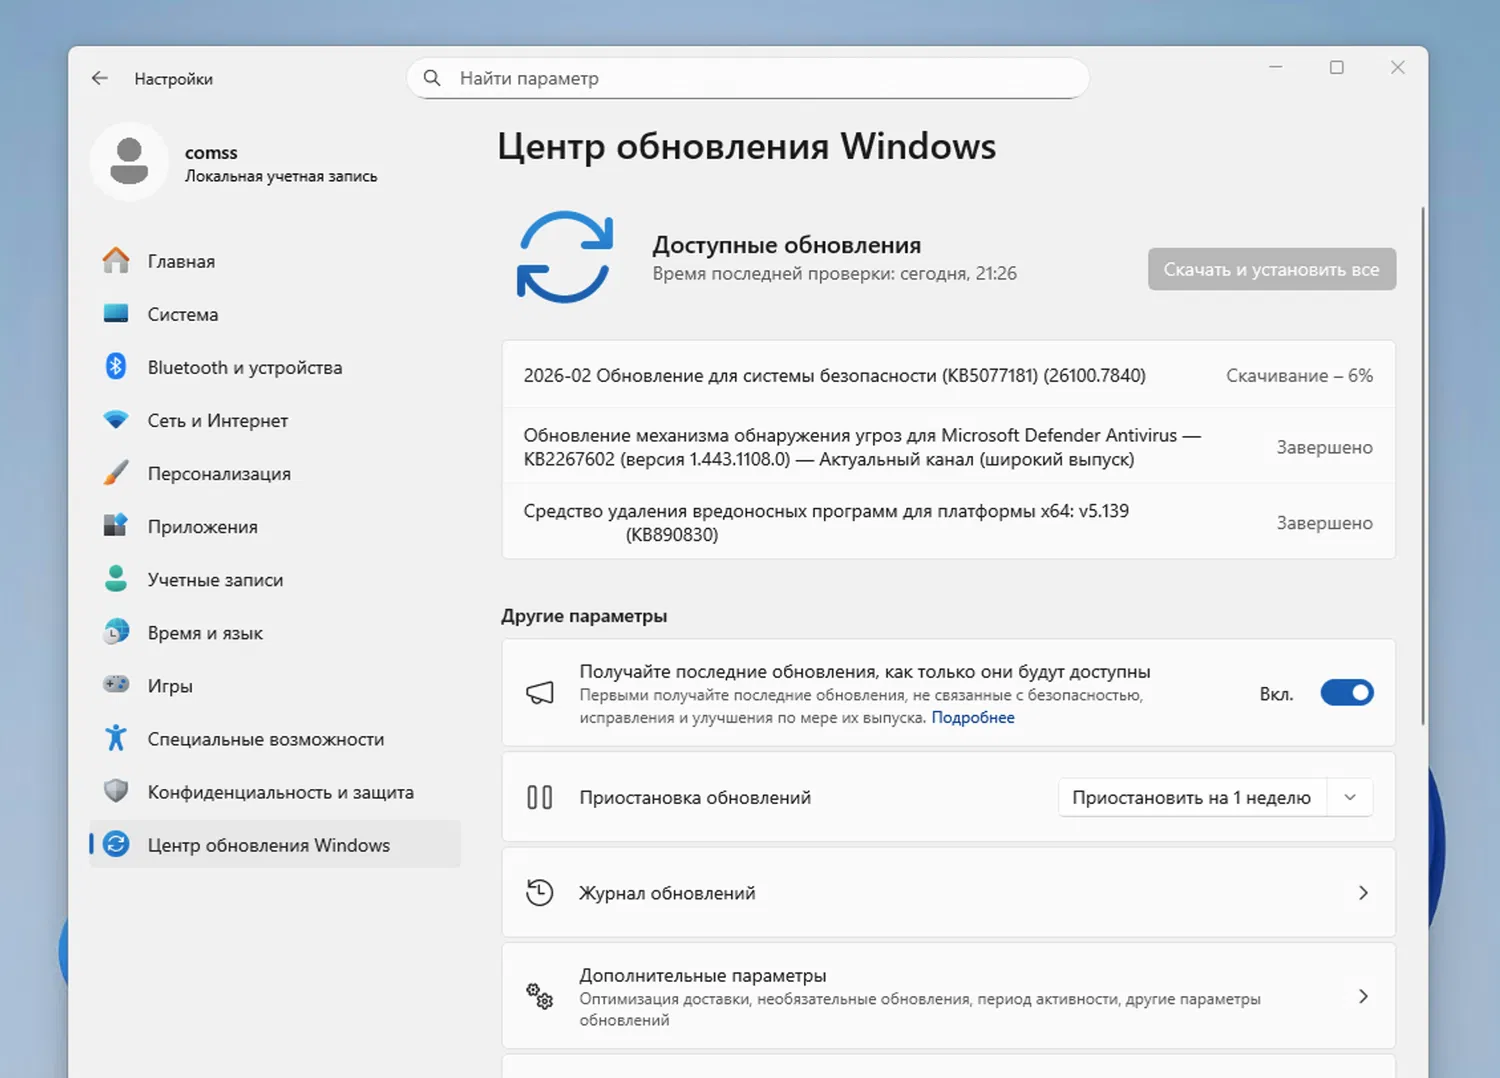Click Завершено status for KB890830 update
This screenshot has width=1500, height=1078.
point(1325,523)
